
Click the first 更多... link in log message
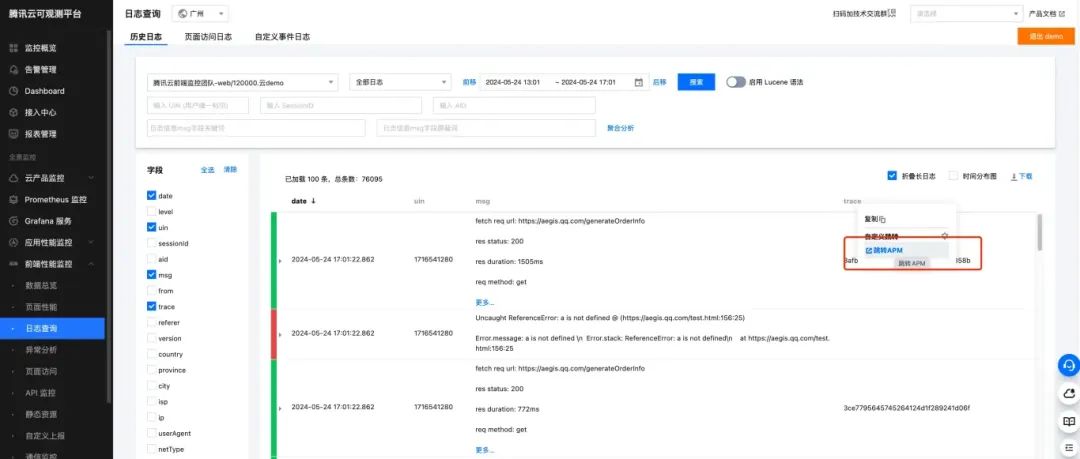(484, 302)
